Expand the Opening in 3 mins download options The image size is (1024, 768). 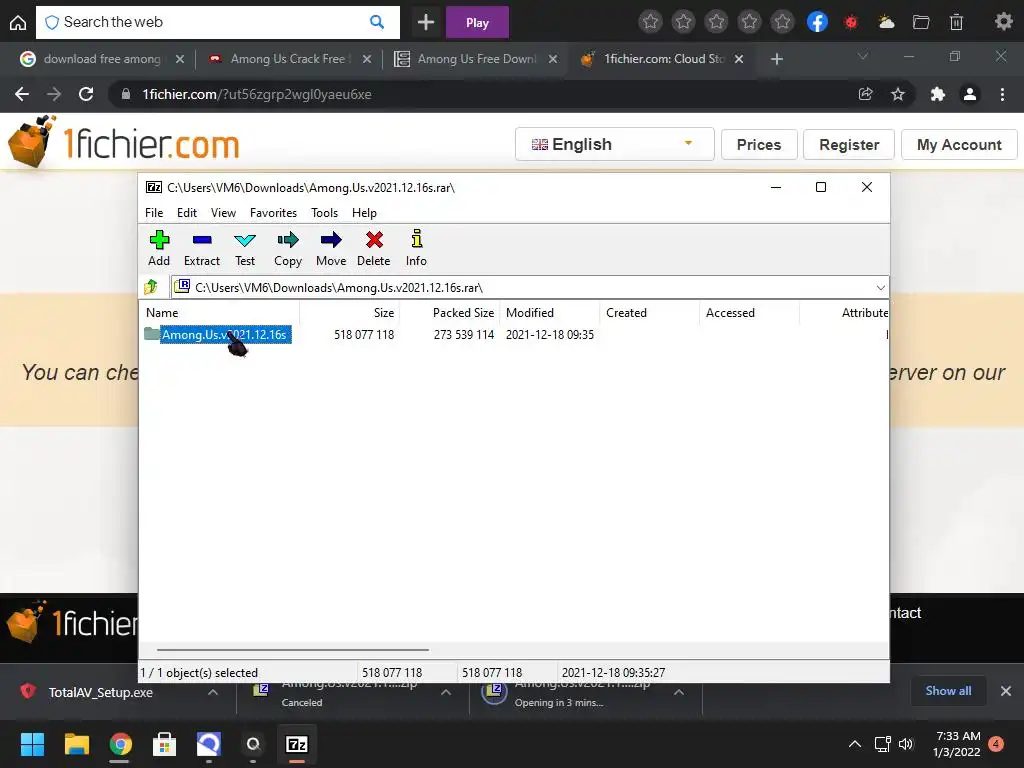pyautogui.click(x=679, y=692)
